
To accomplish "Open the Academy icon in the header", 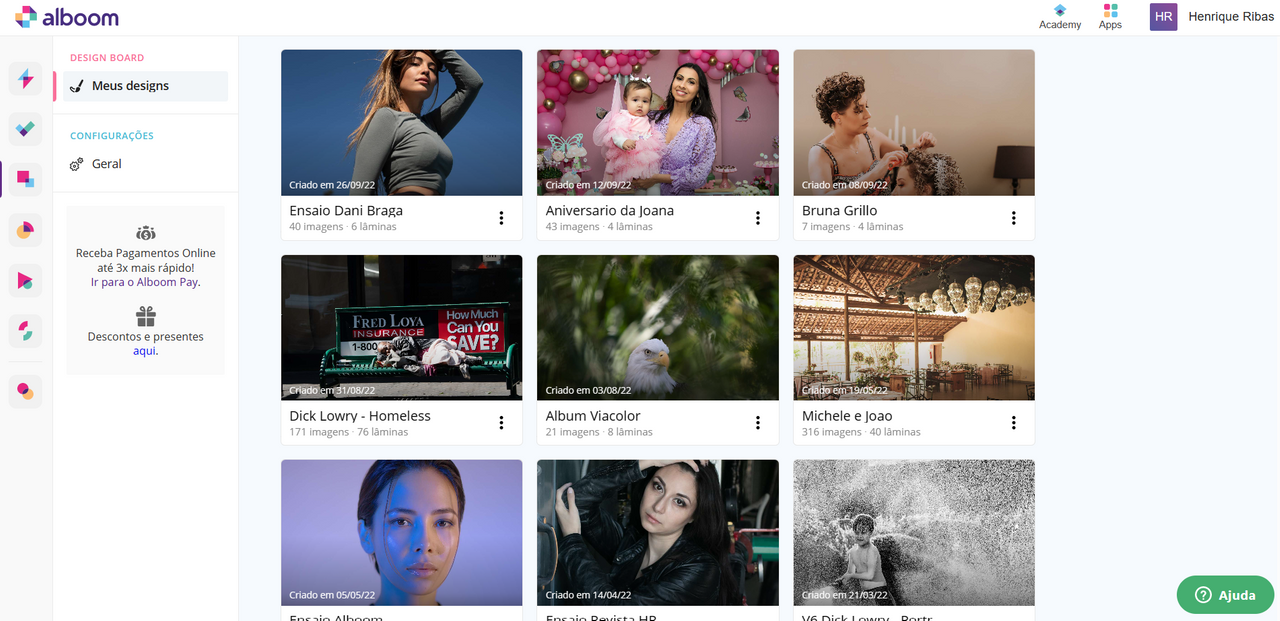I will click(x=1060, y=17).
